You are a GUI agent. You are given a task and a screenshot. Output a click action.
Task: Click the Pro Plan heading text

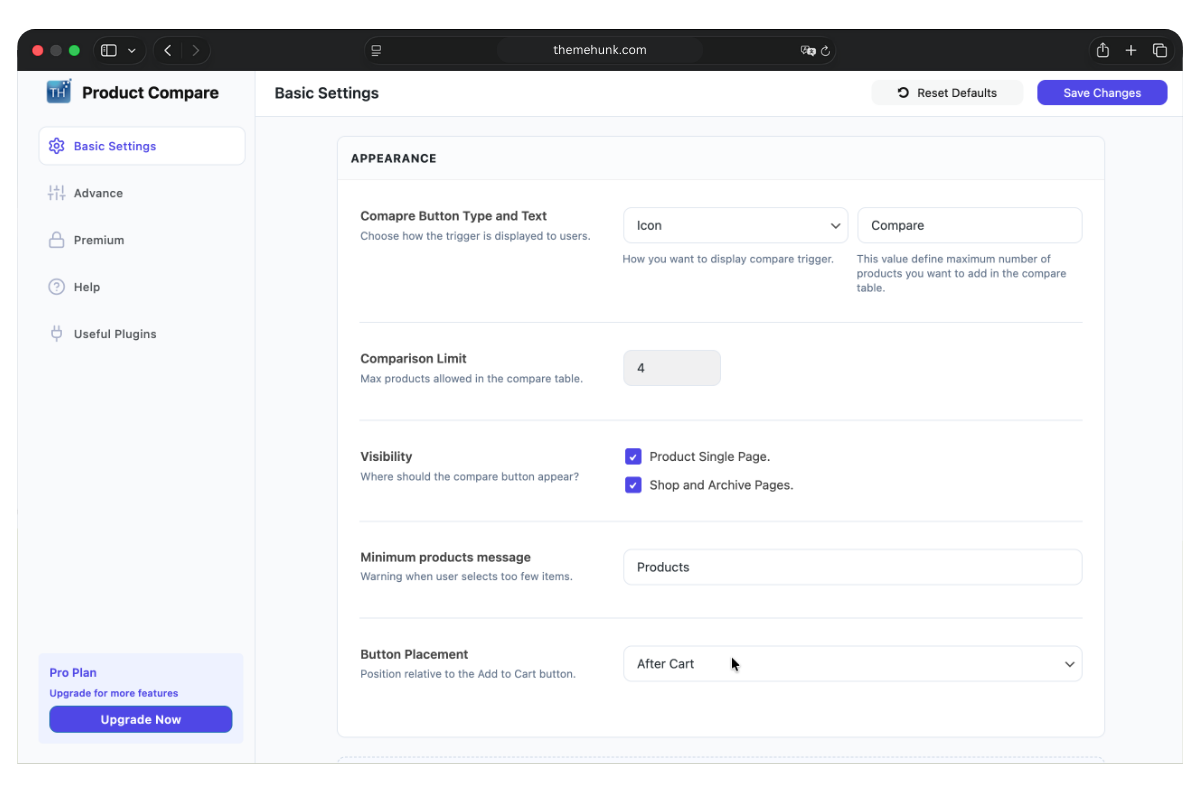click(73, 673)
